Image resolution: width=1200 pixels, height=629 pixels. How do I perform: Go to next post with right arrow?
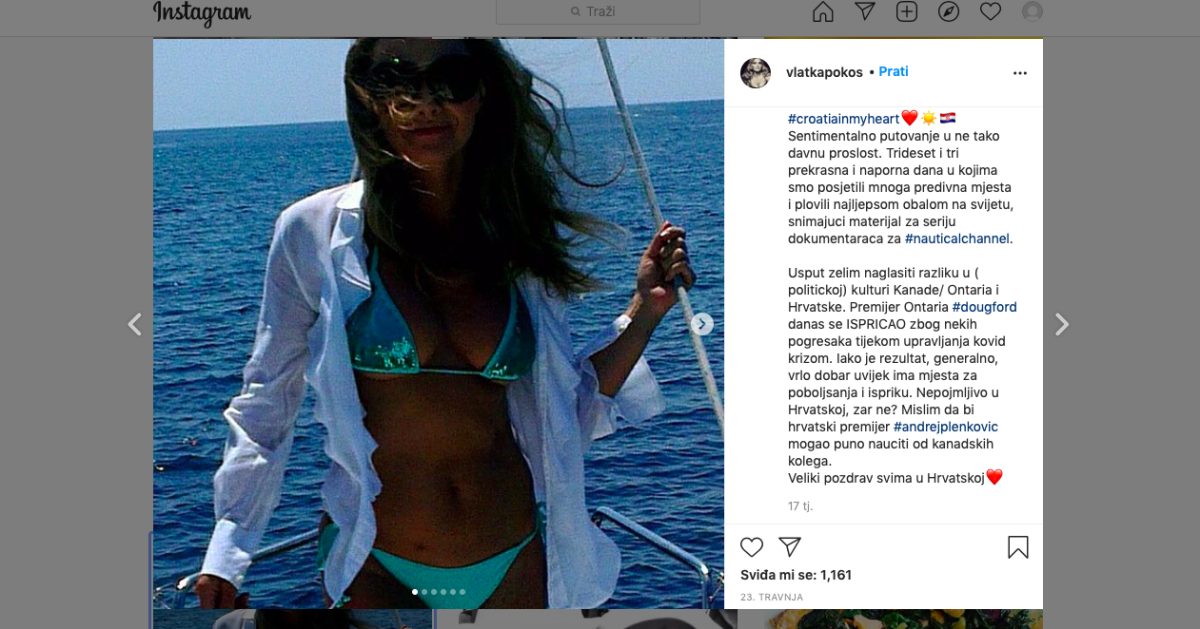coord(1062,324)
